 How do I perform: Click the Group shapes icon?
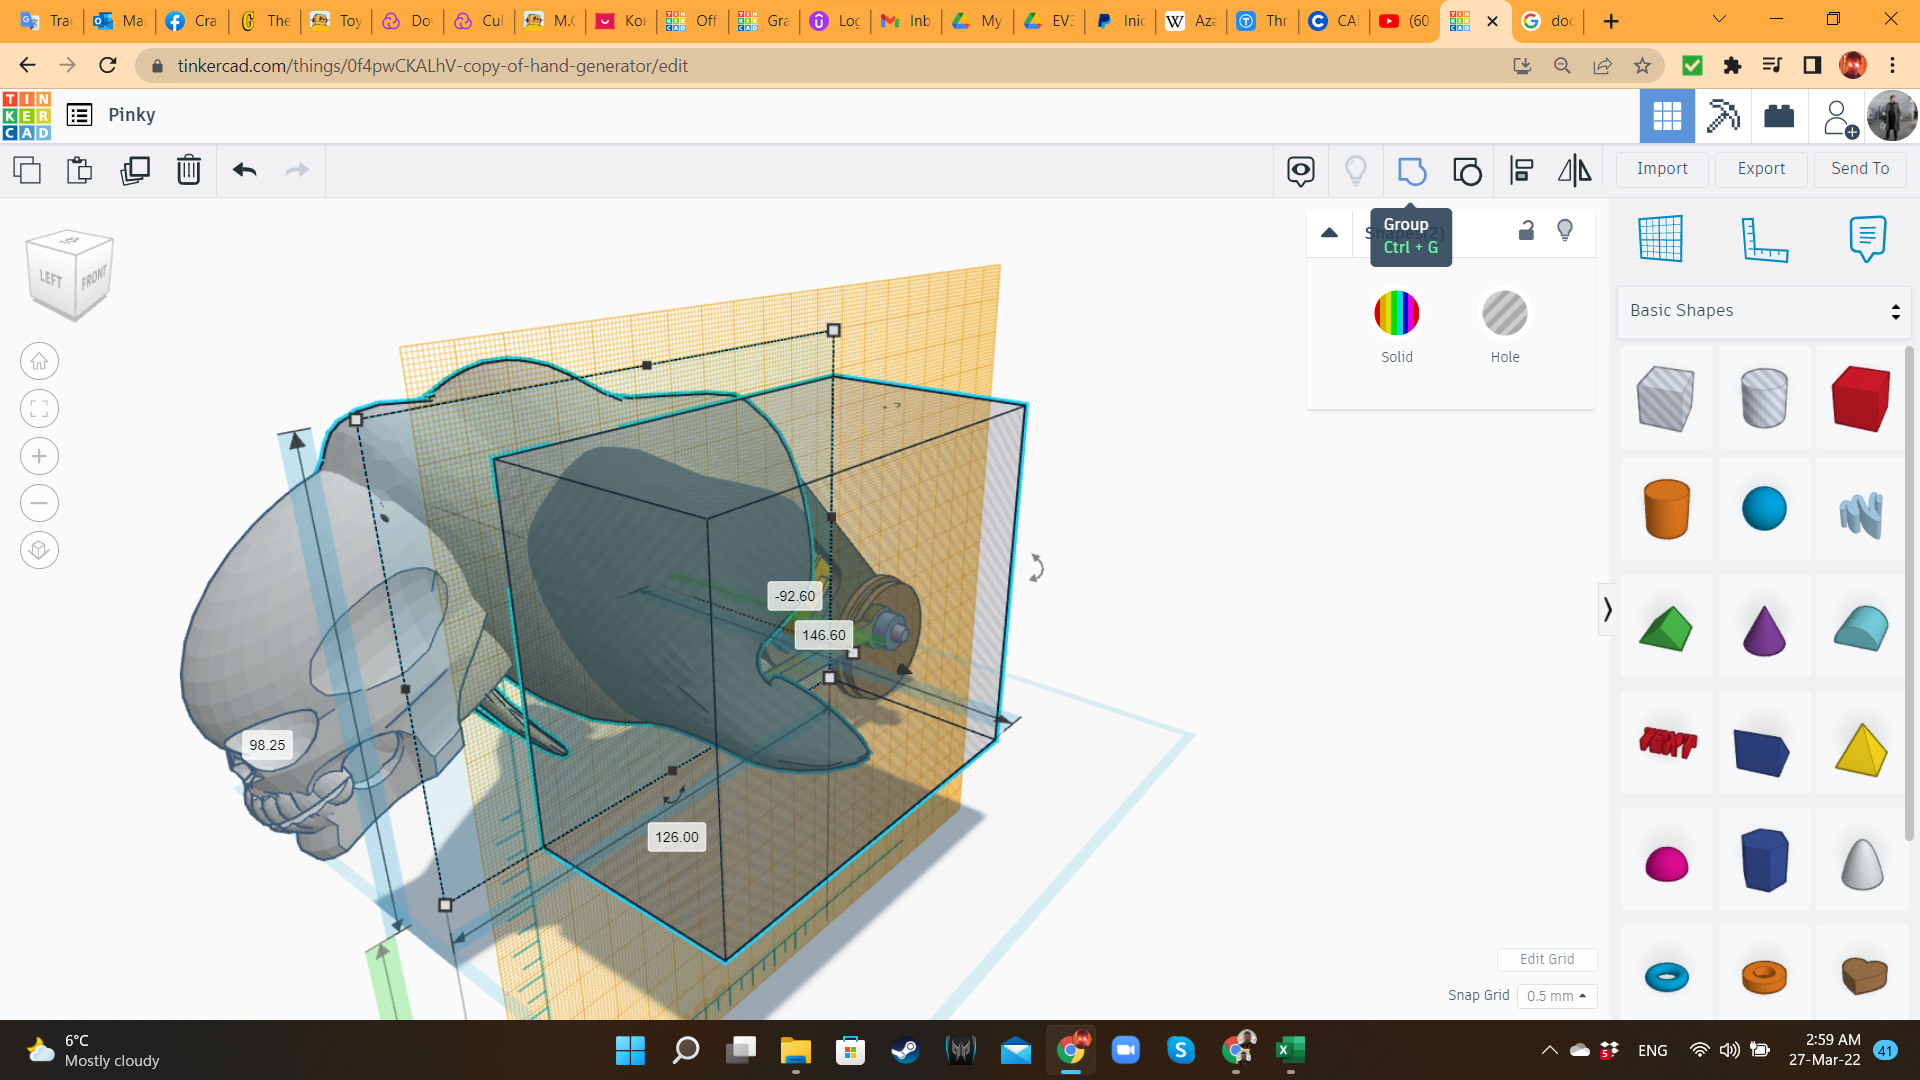point(1411,171)
